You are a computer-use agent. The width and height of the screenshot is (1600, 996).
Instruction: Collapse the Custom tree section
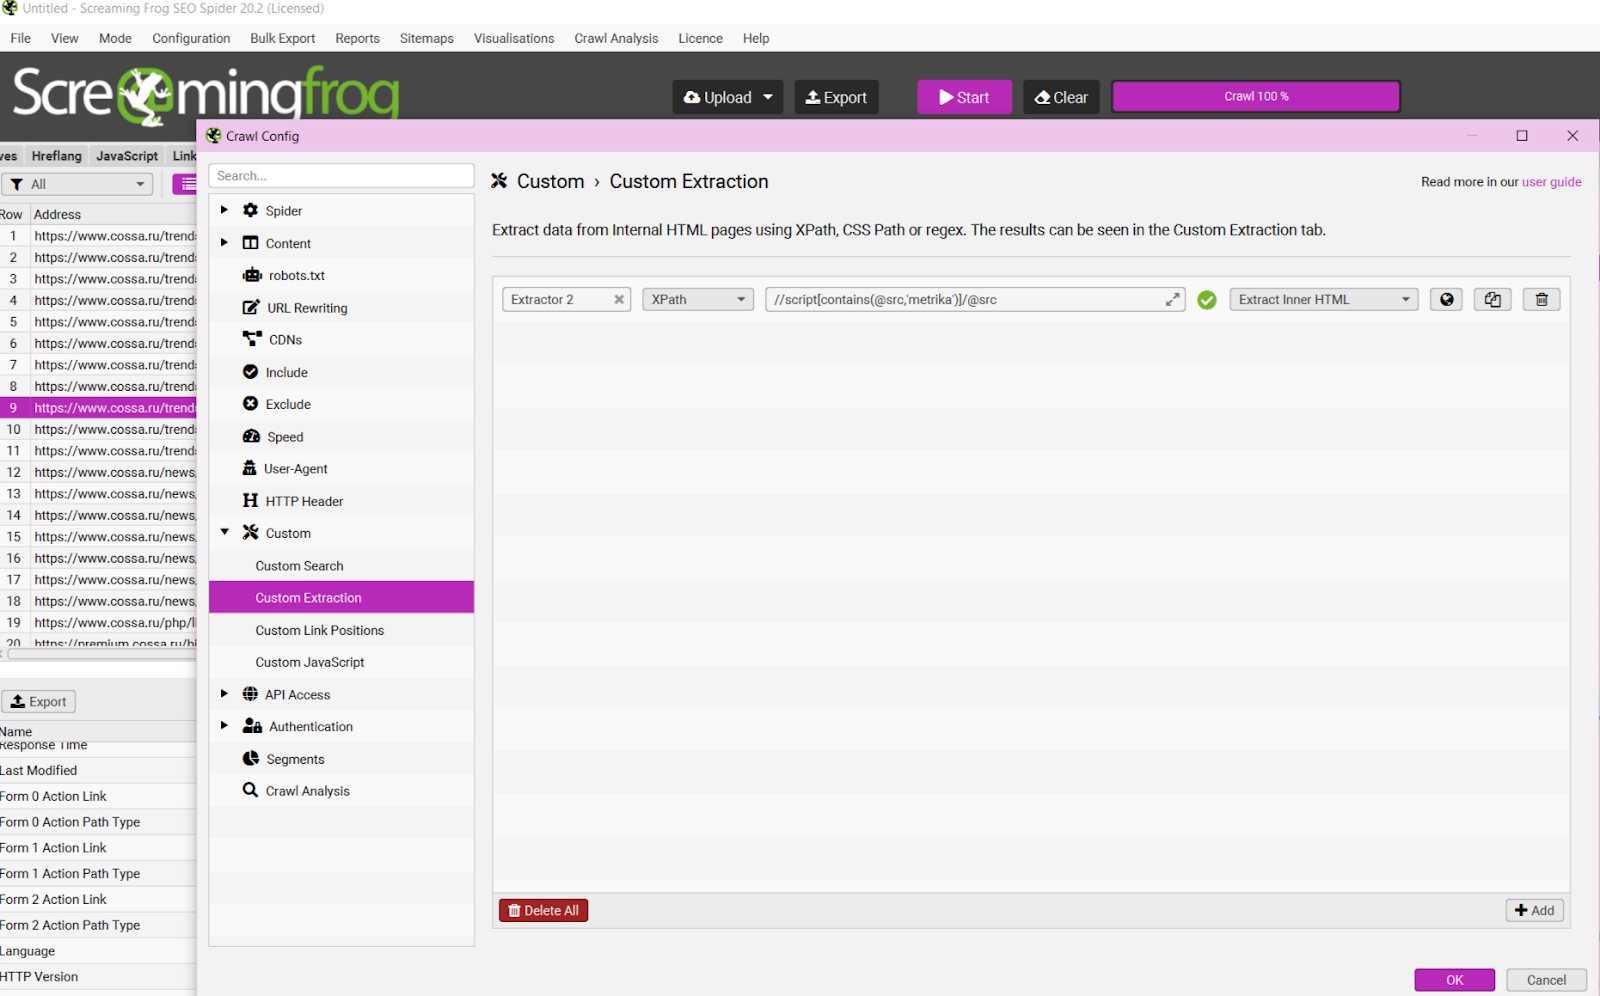[x=224, y=533]
